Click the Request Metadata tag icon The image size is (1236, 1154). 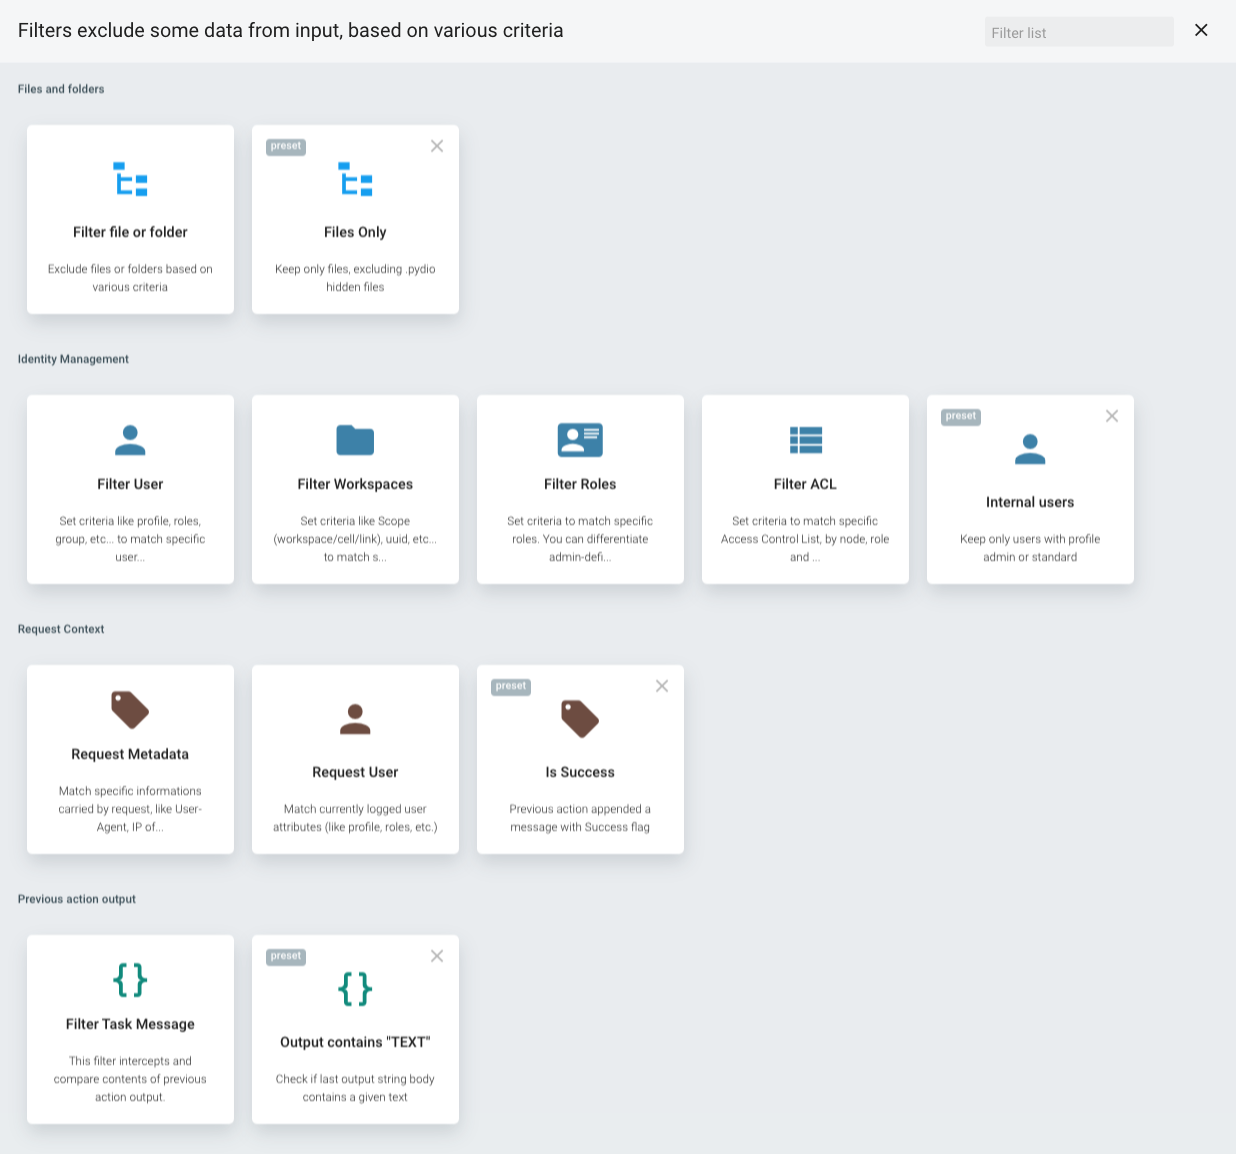coord(130,710)
